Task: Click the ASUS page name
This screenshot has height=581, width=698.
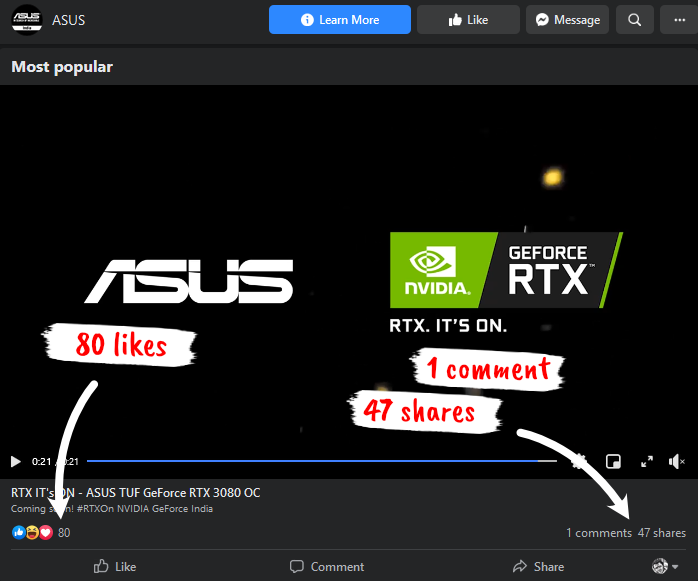Action: click(69, 20)
